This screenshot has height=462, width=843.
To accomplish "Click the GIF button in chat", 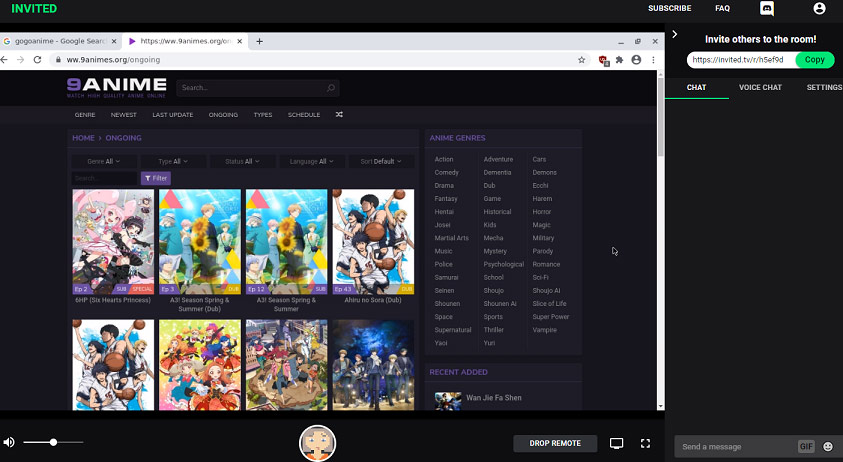I will [x=806, y=446].
